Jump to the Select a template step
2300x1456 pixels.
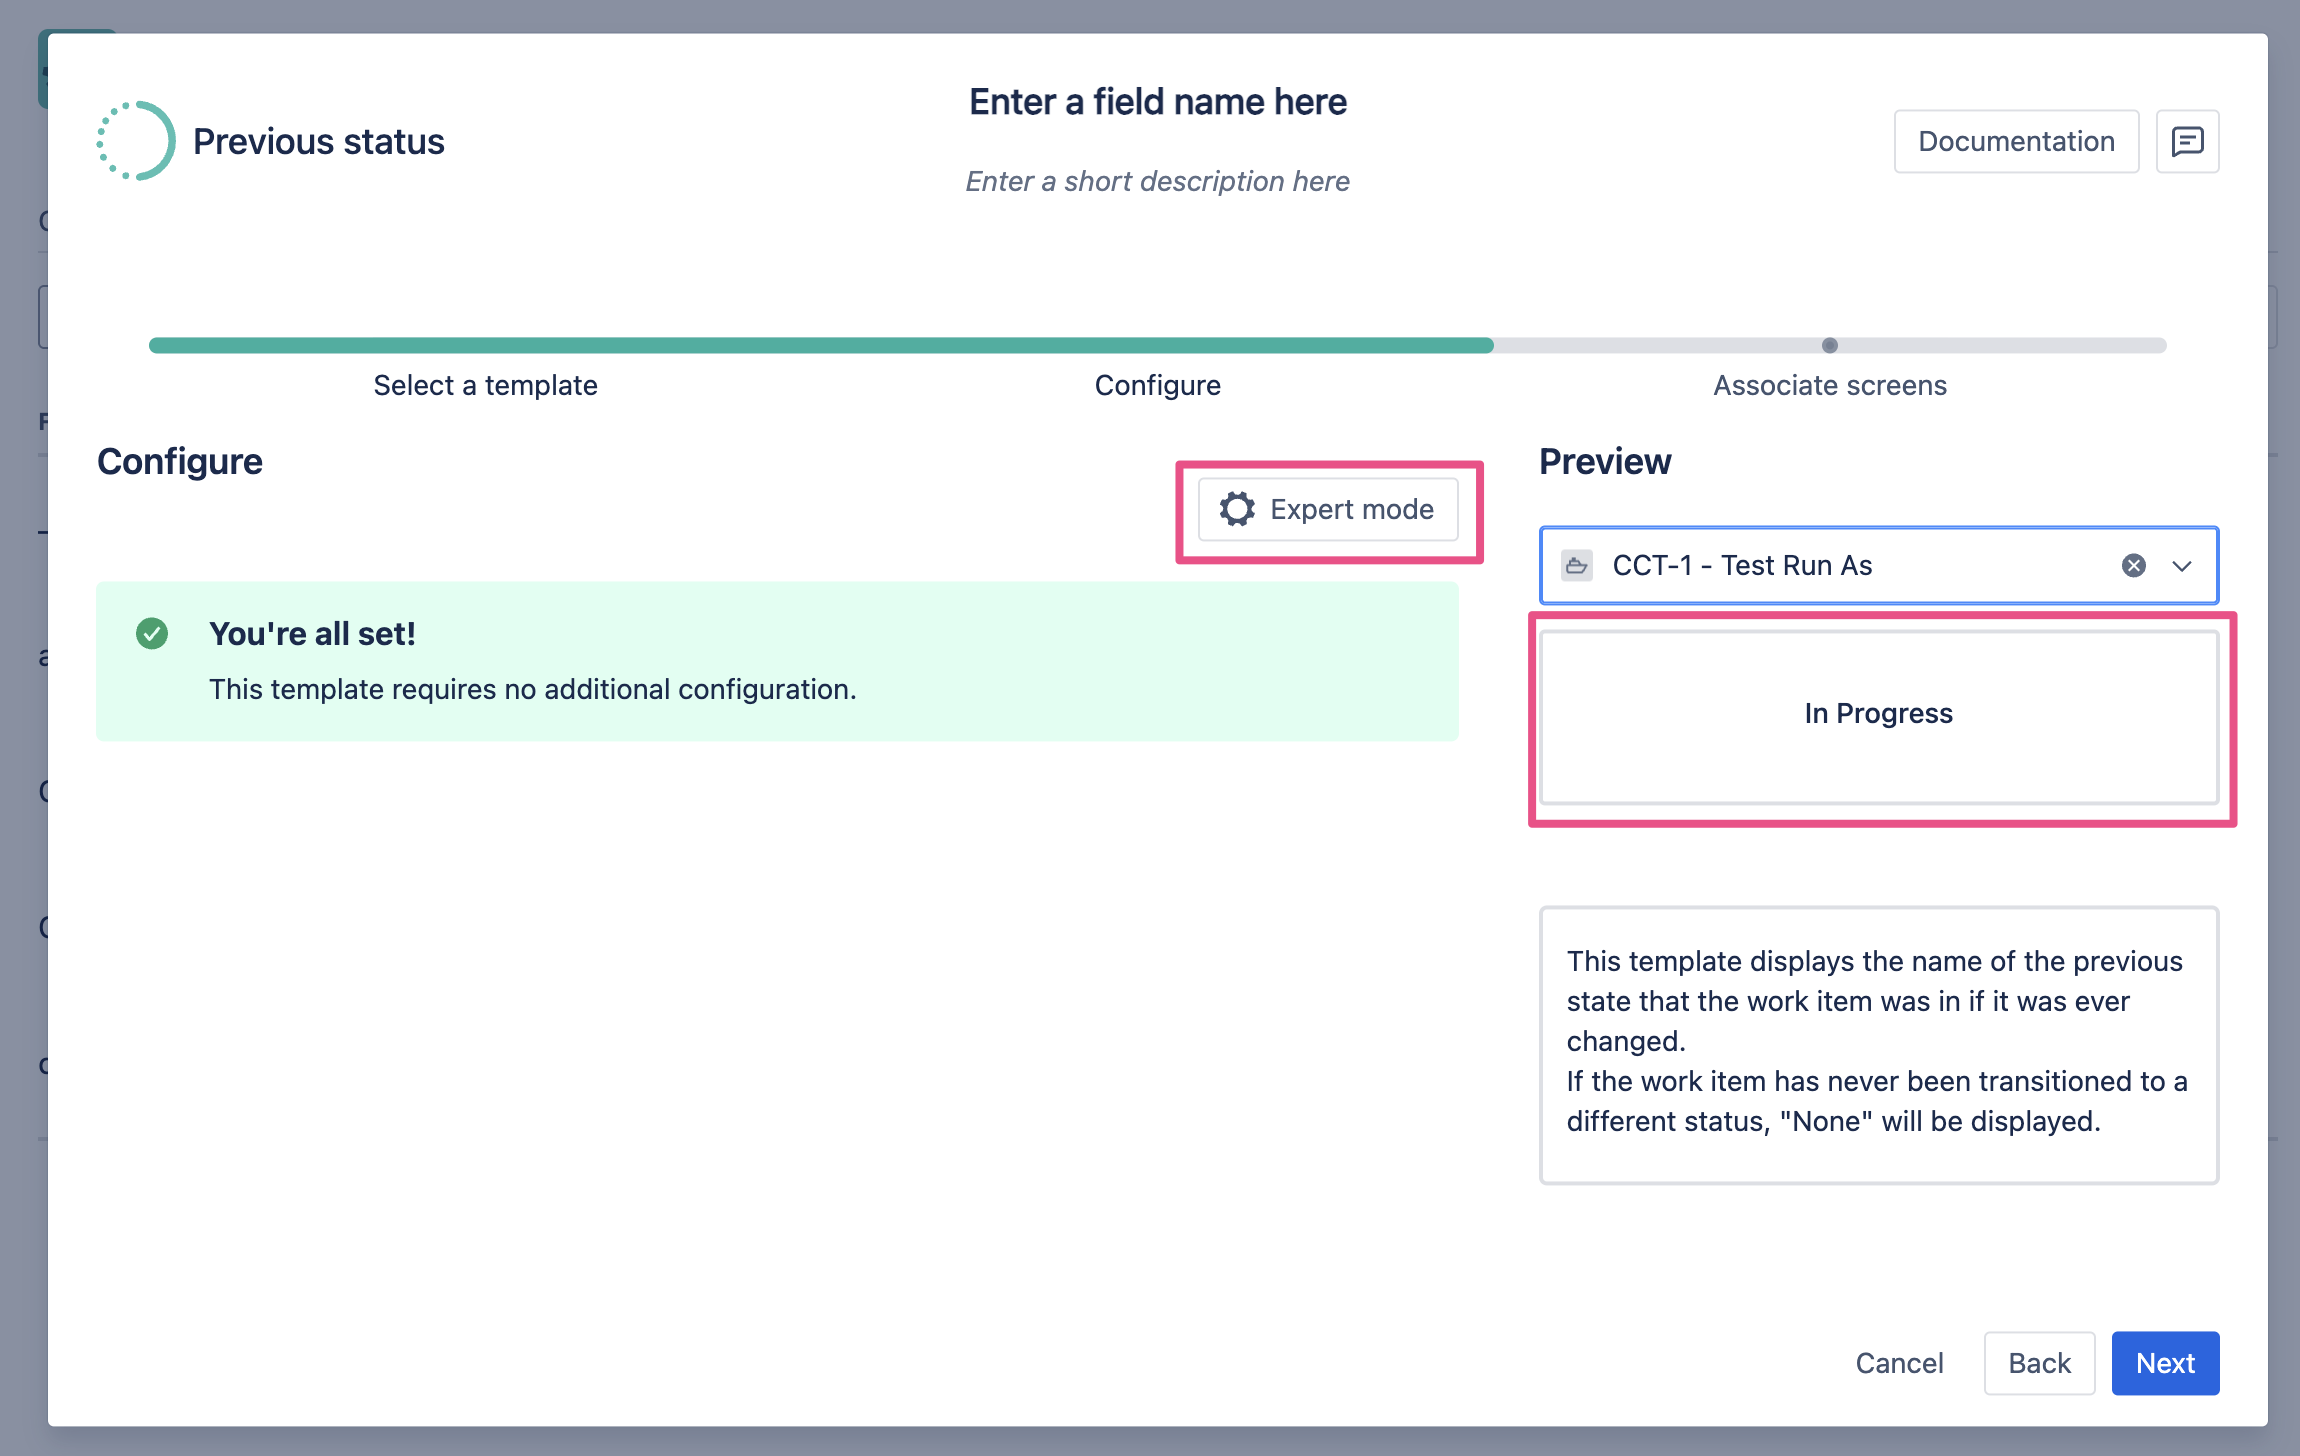(x=485, y=385)
